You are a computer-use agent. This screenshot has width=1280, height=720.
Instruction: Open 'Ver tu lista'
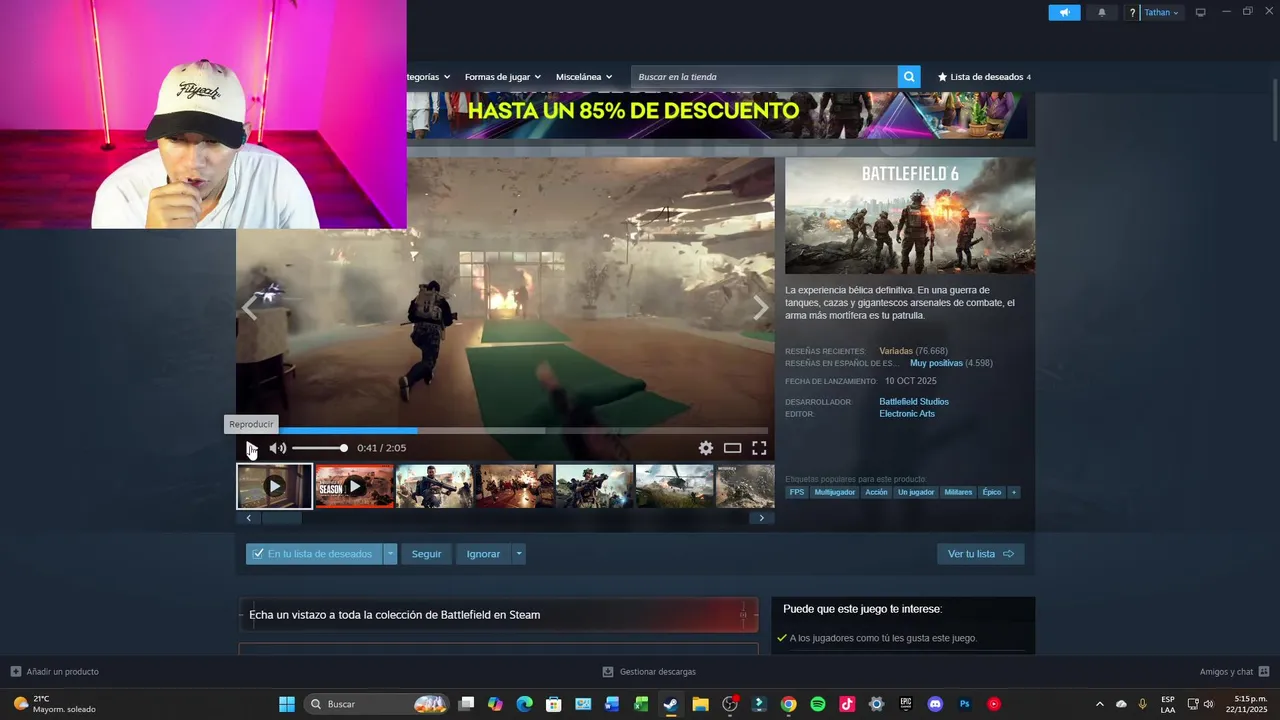980,554
